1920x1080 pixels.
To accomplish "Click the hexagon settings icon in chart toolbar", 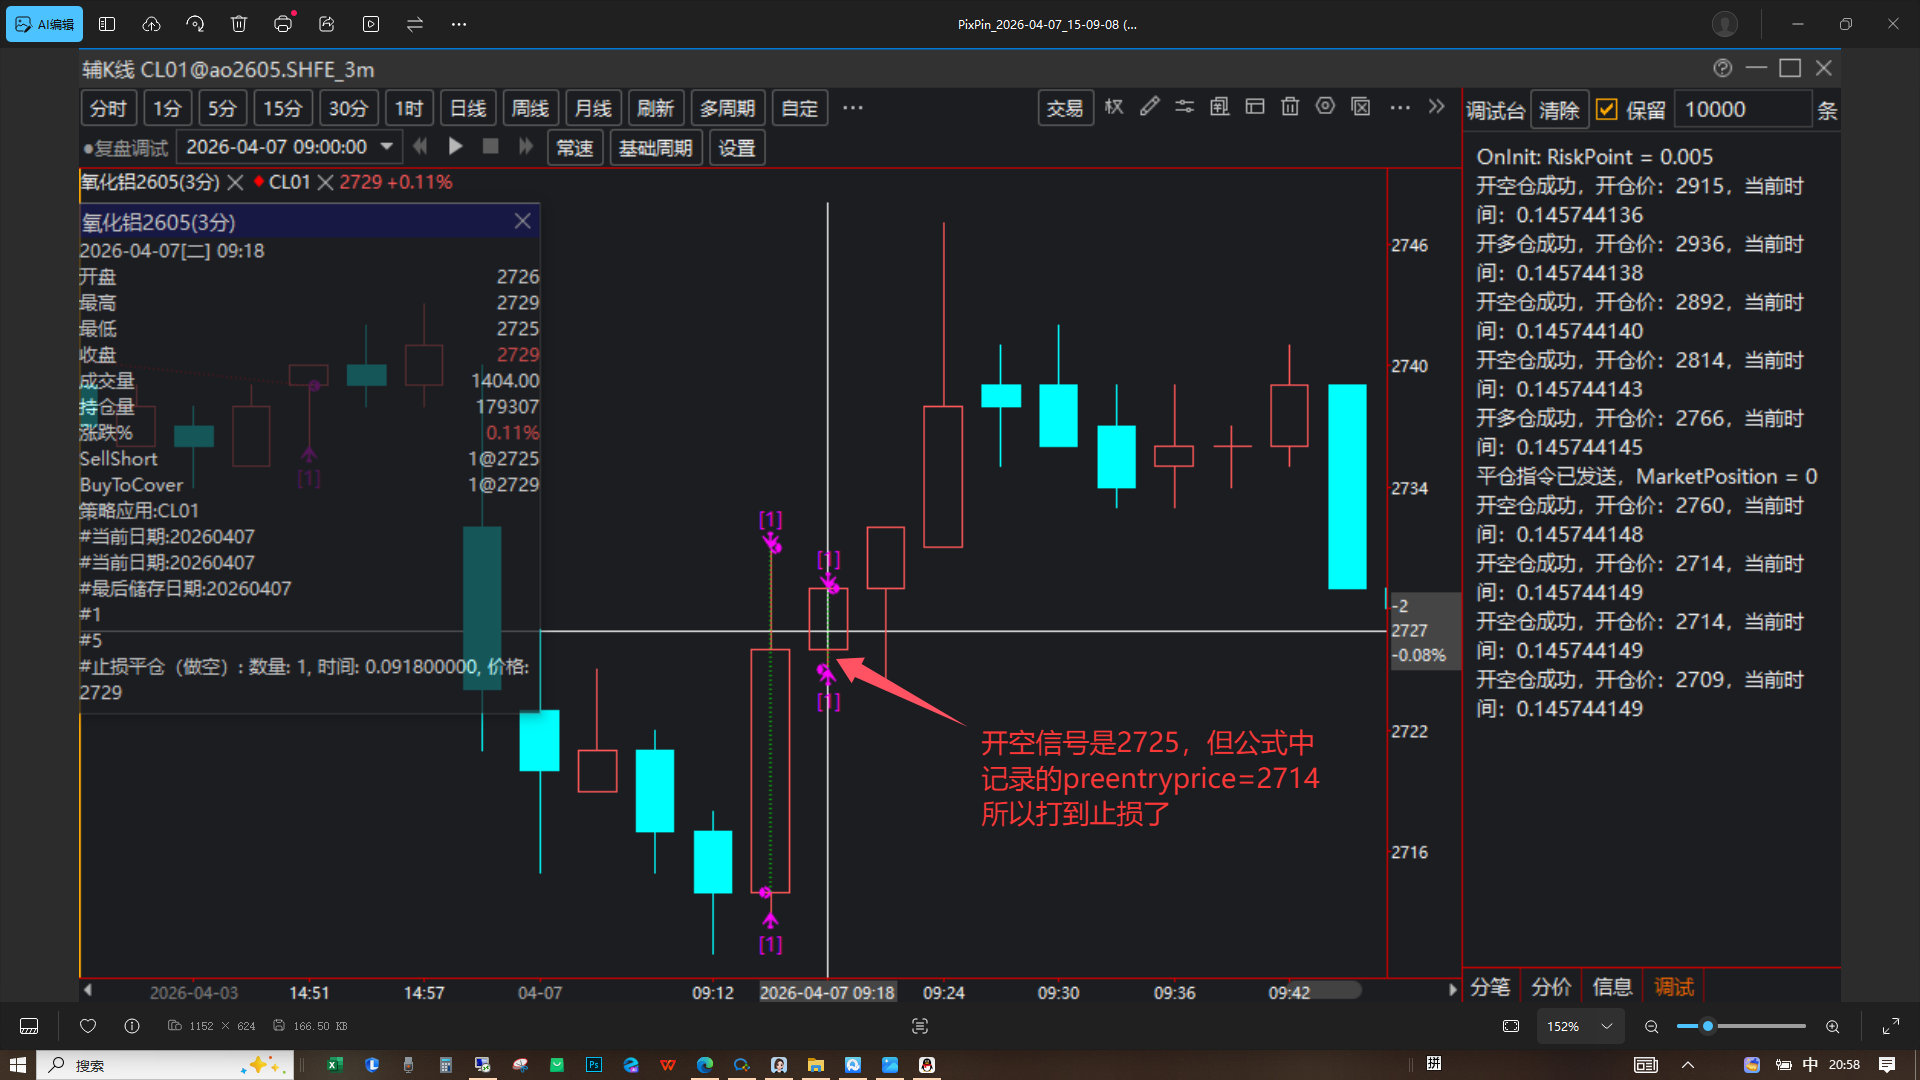I will [x=1325, y=107].
